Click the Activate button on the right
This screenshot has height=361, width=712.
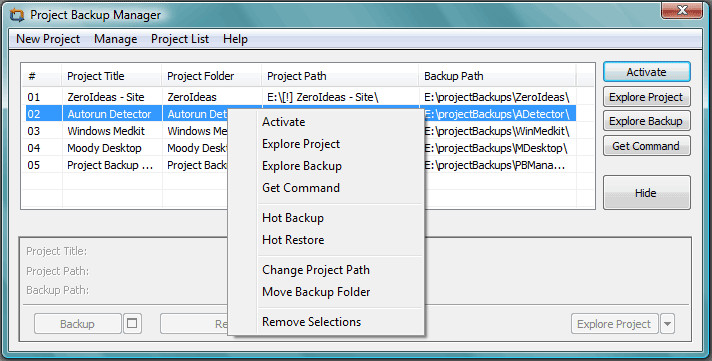tap(647, 72)
